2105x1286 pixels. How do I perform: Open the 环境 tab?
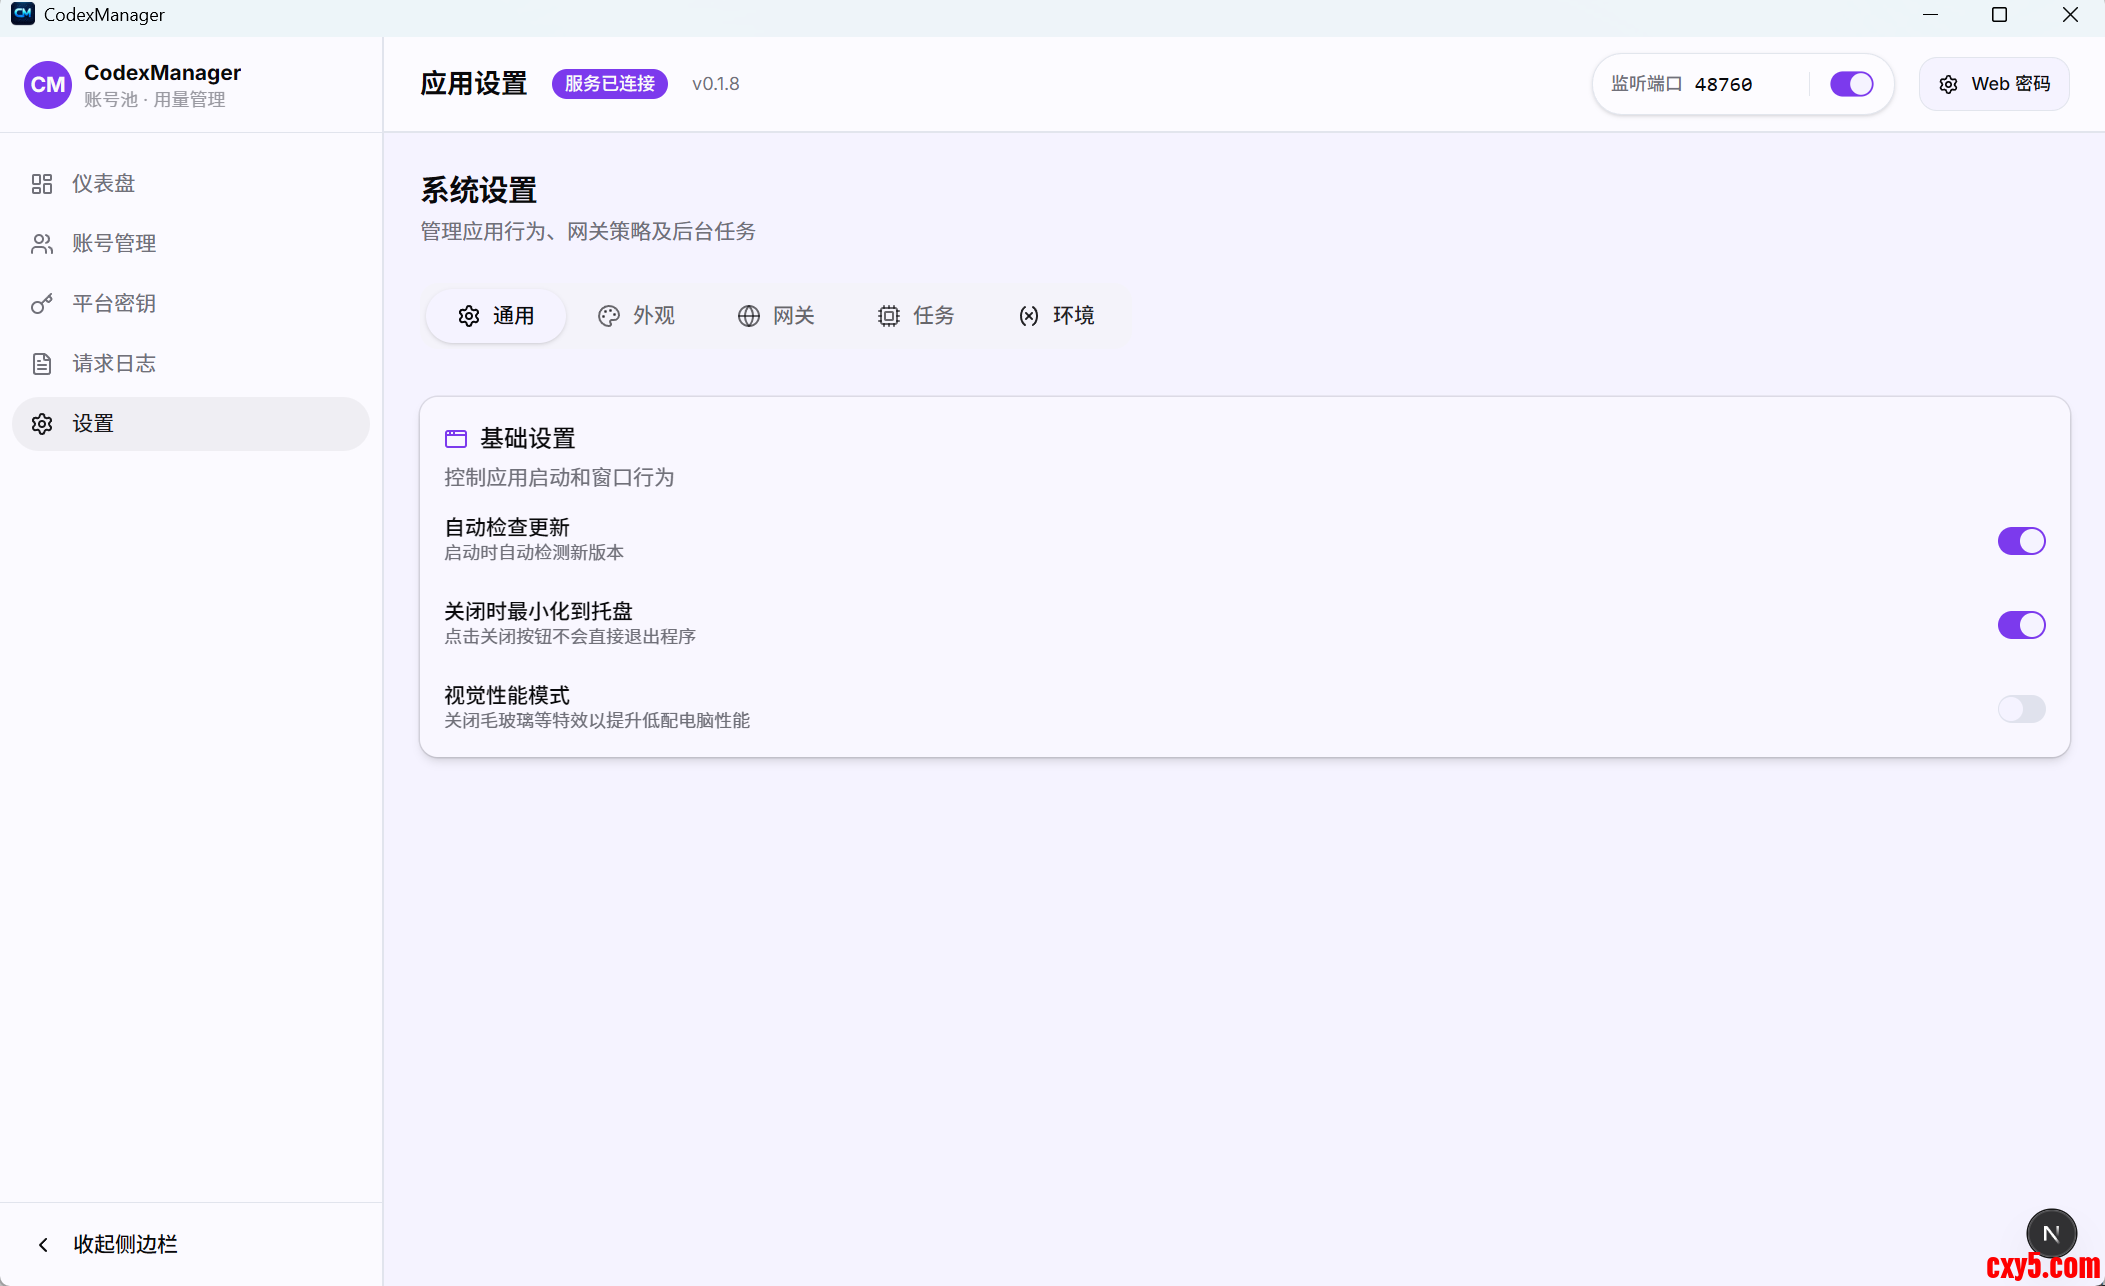[x=1056, y=316]
